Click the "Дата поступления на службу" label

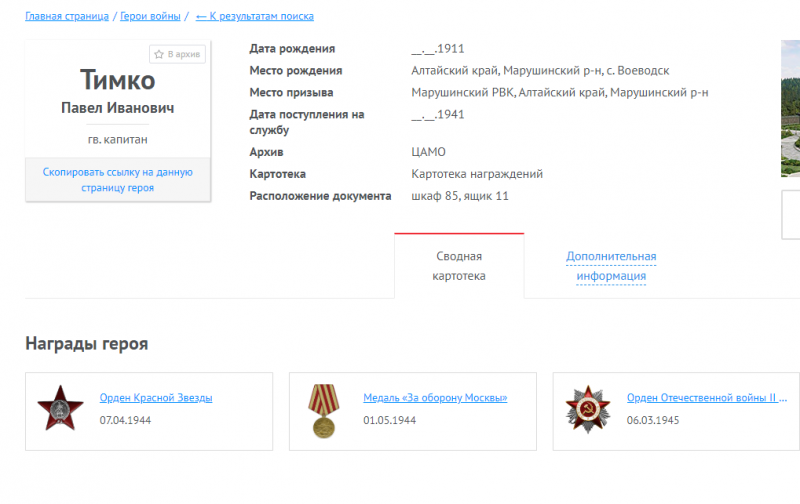(307, 122)
